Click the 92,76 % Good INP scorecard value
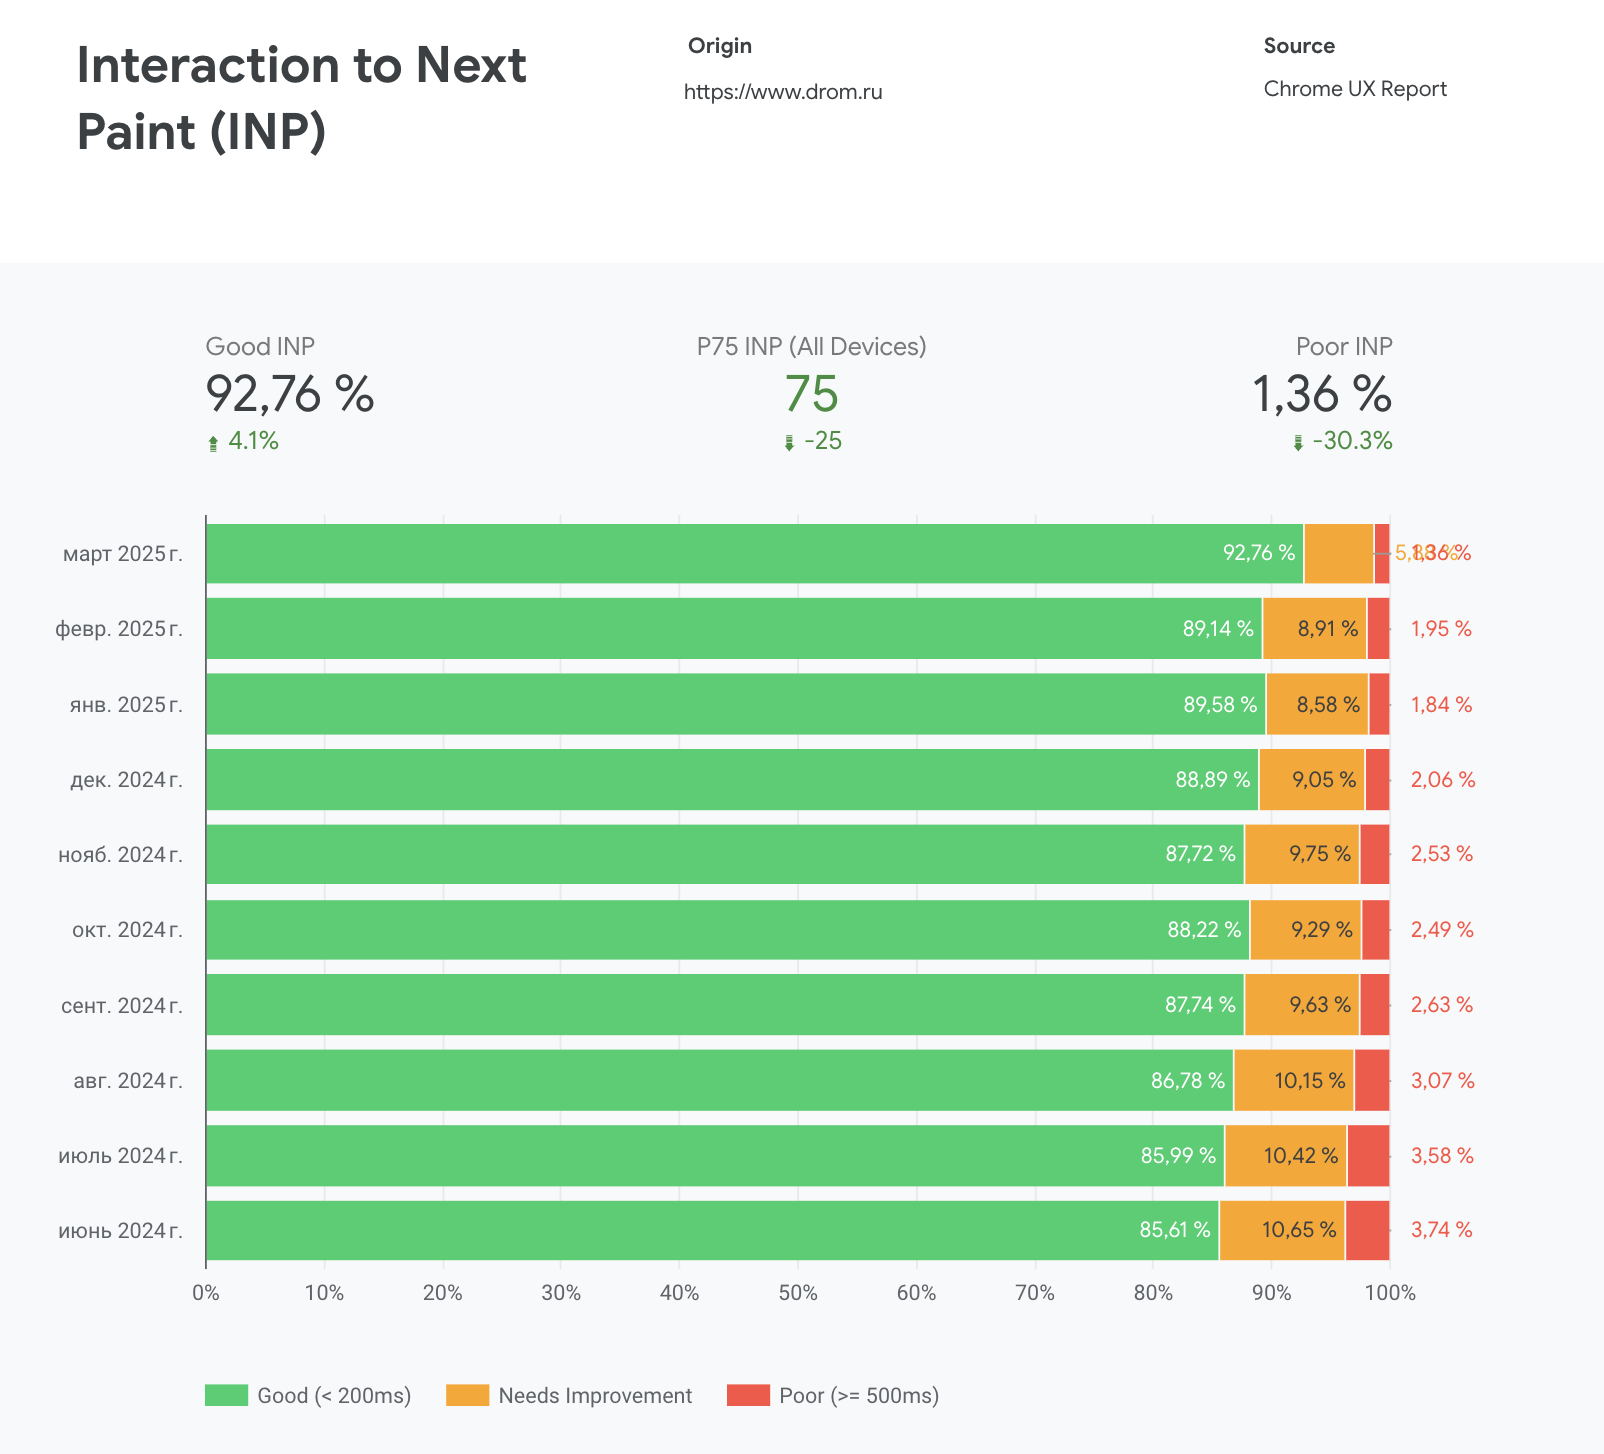1604x1454 pixels. [x=290, y=394]
